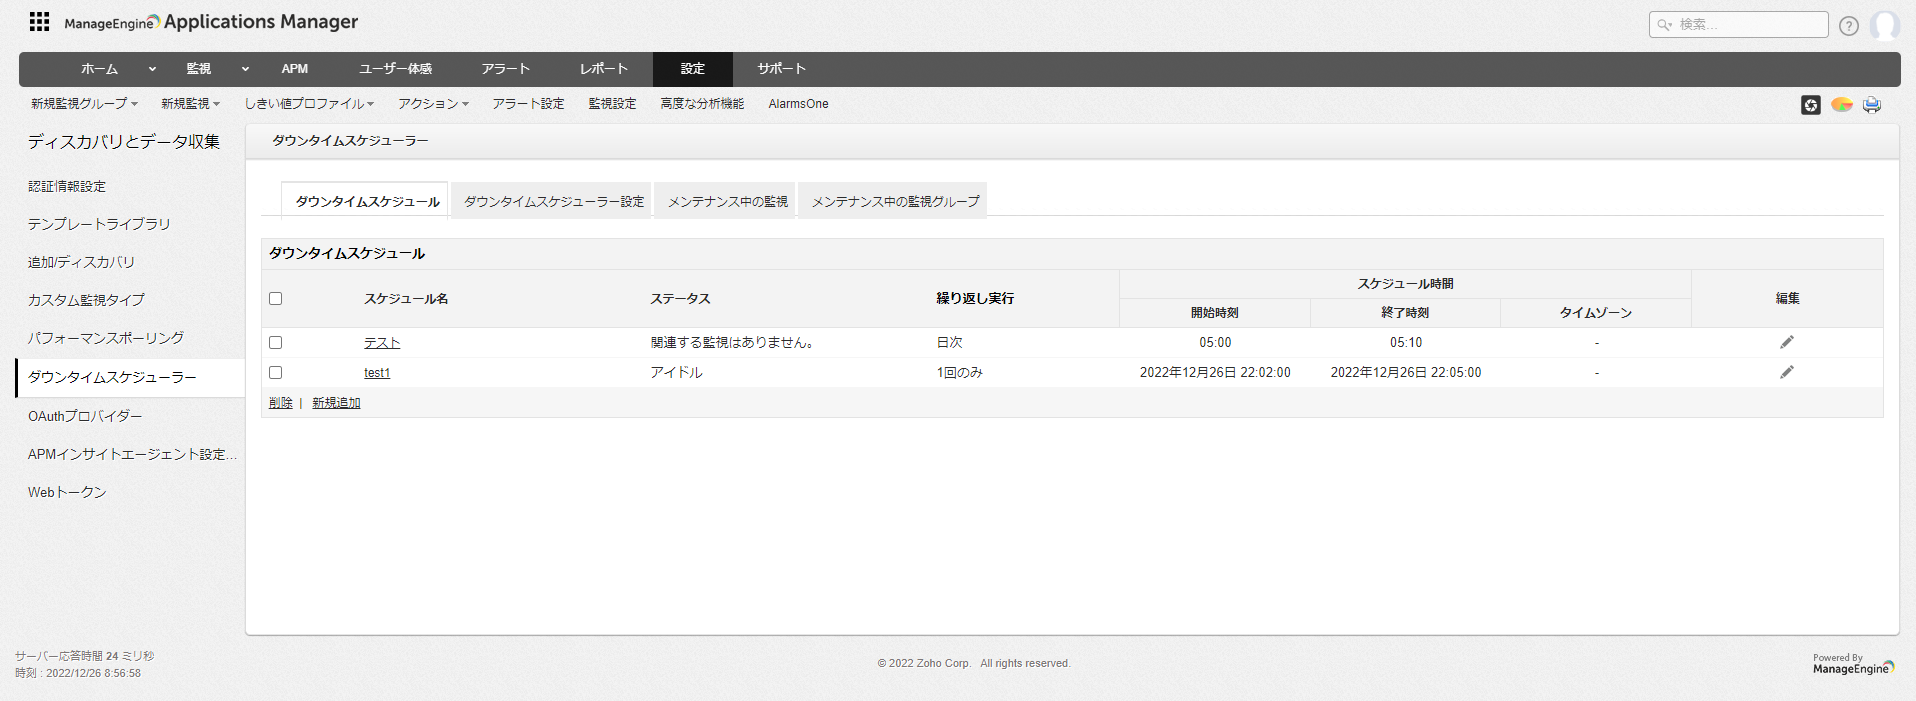Click the pie chart icon
This screenshot has height=701, width=1916.
coord(1841,105)
